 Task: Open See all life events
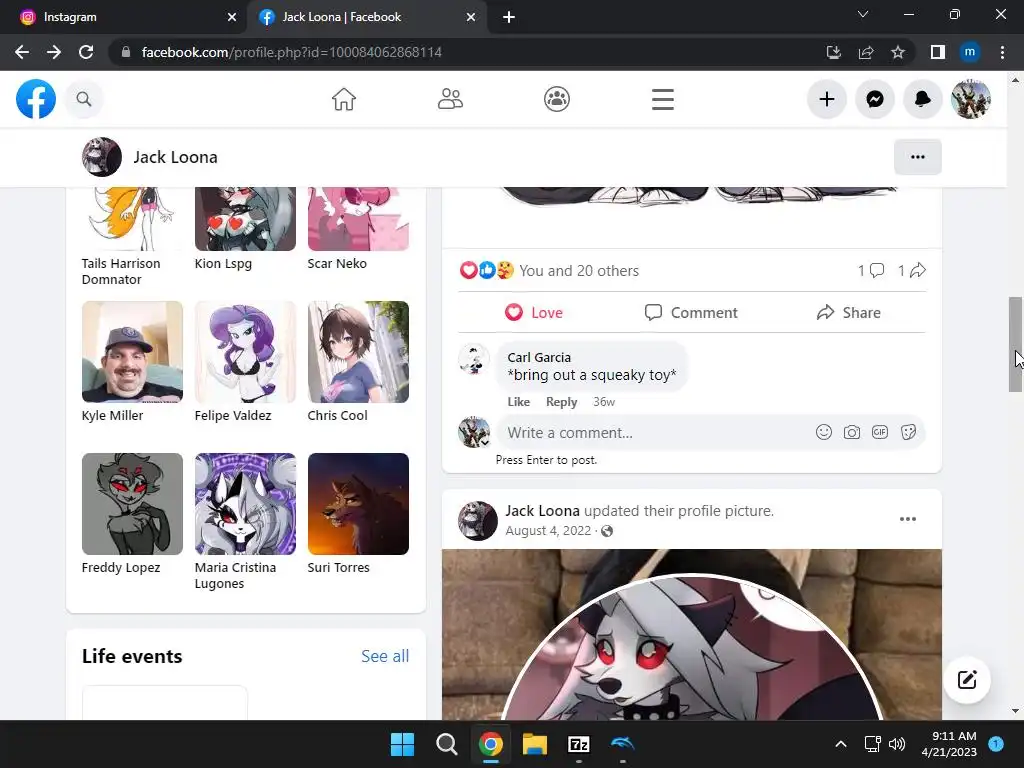[385, 656]
